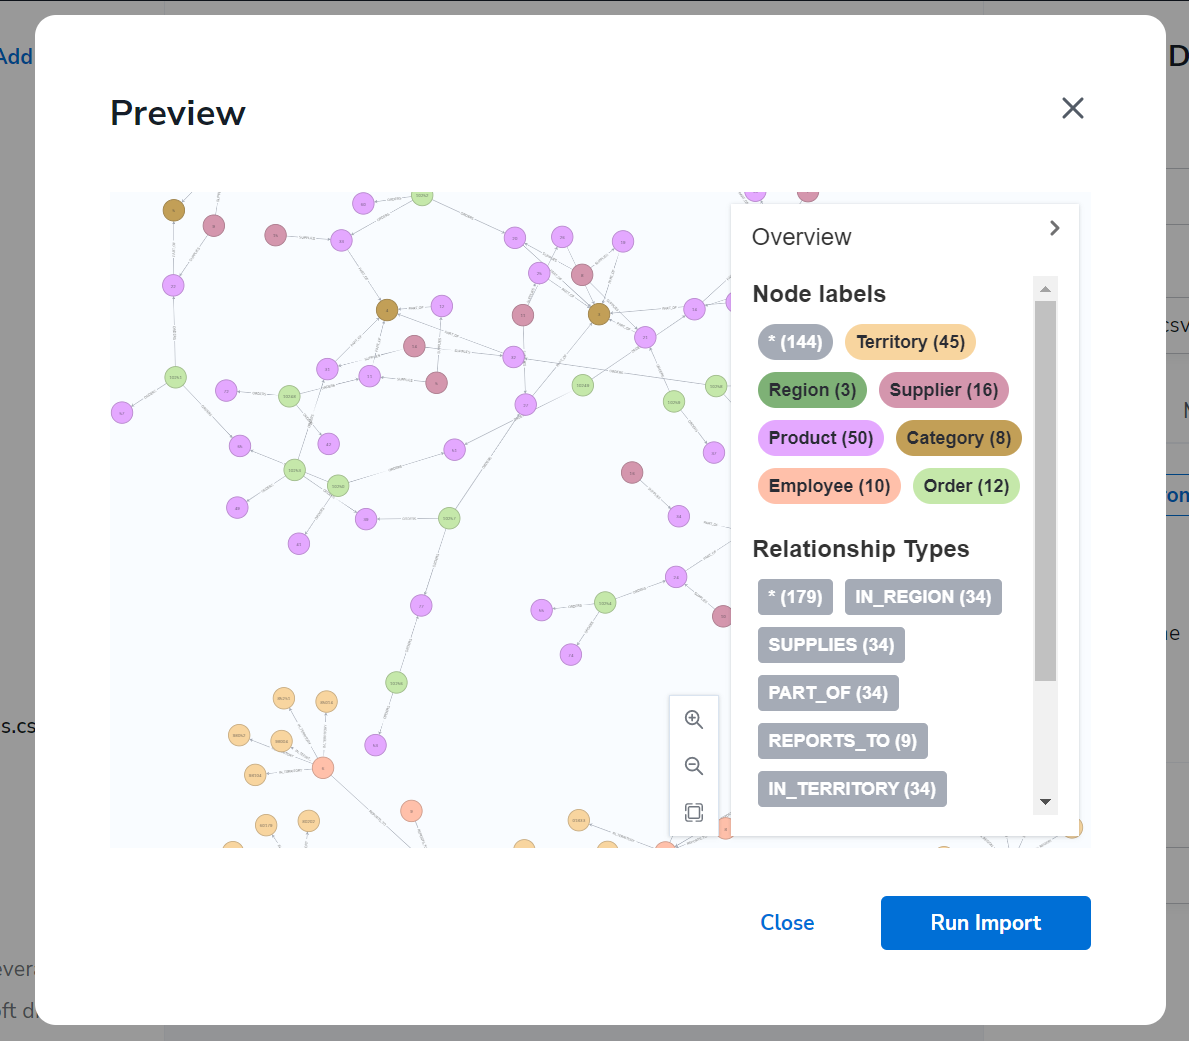The width and height of the screenshot is (1189, 1041).
Task: Toggle the Product (50) node label filter
Action: (x=820, y=438)
